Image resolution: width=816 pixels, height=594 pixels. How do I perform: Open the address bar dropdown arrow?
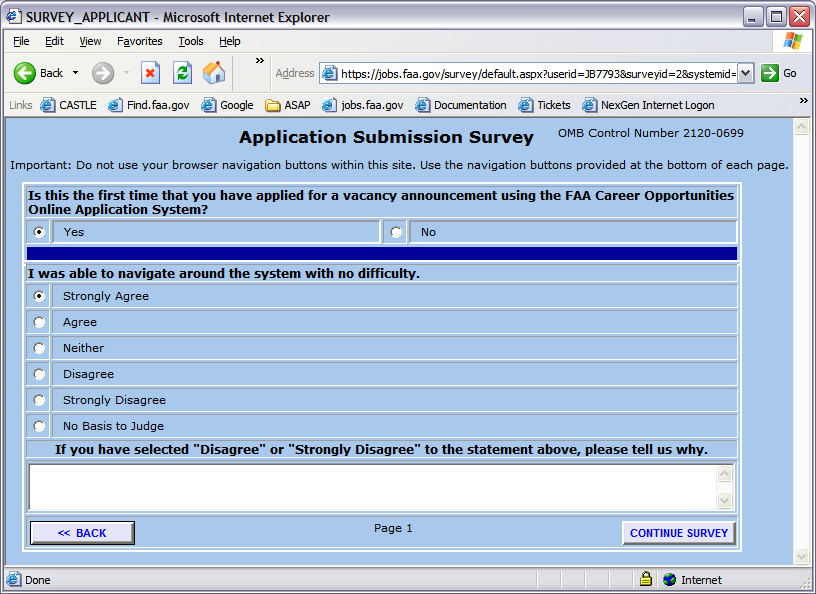tap(745, 73)
